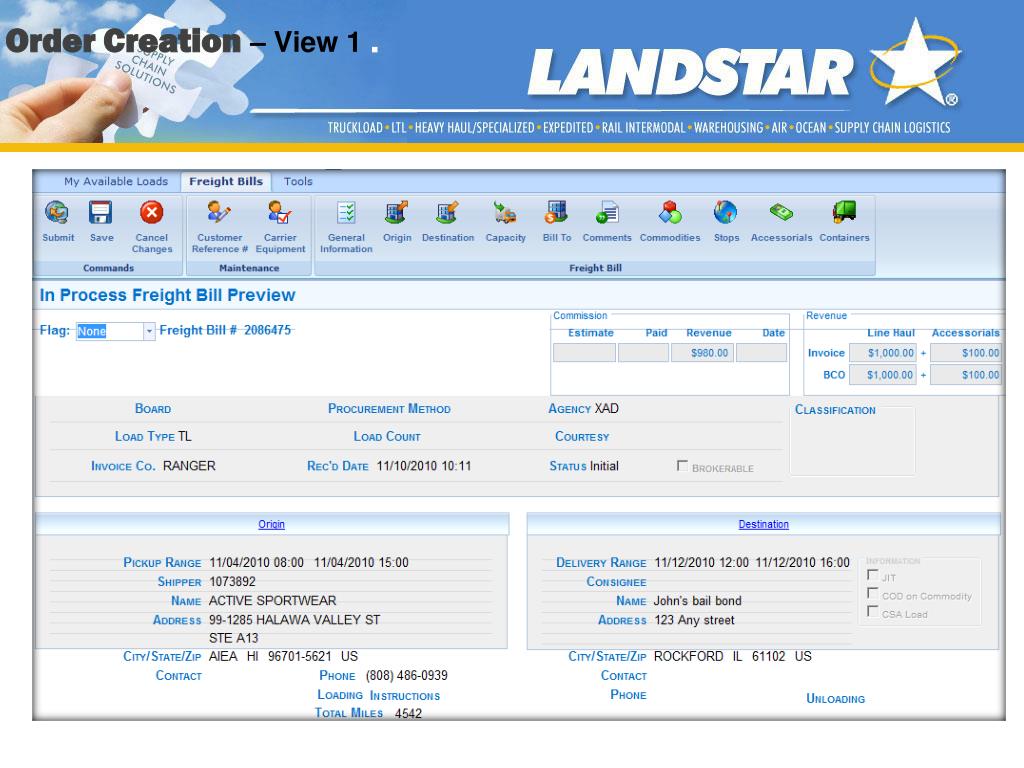Image resolution: width=1024 pixels, height=768 pixels.
Task: Click consignee name John's bail bond
Action: coord(697,601)
